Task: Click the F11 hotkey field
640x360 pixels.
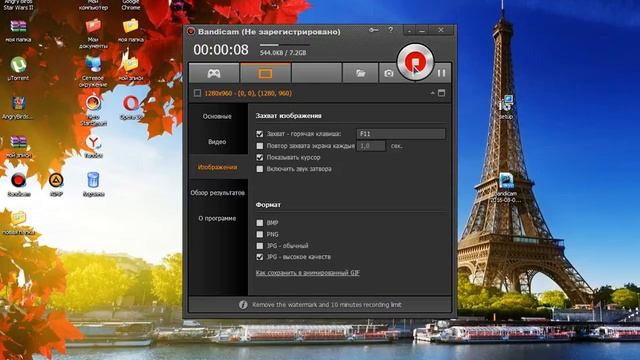Action: click(401, 133)
